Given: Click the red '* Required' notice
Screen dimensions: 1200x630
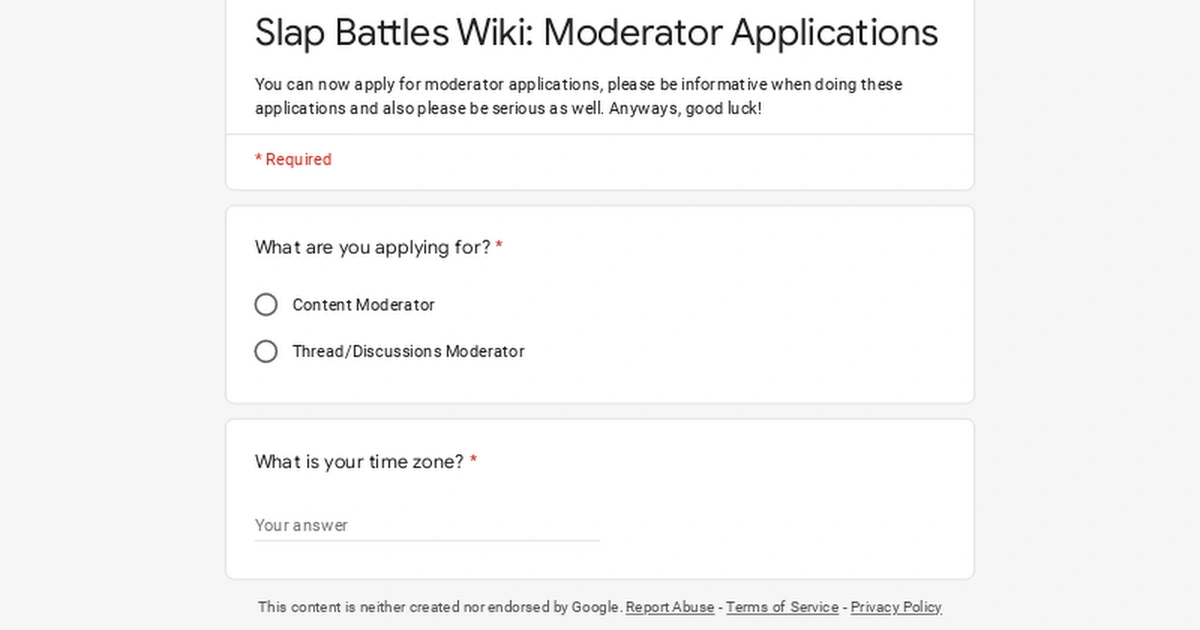Looking at the screenshot, I should tap(293, 159).
